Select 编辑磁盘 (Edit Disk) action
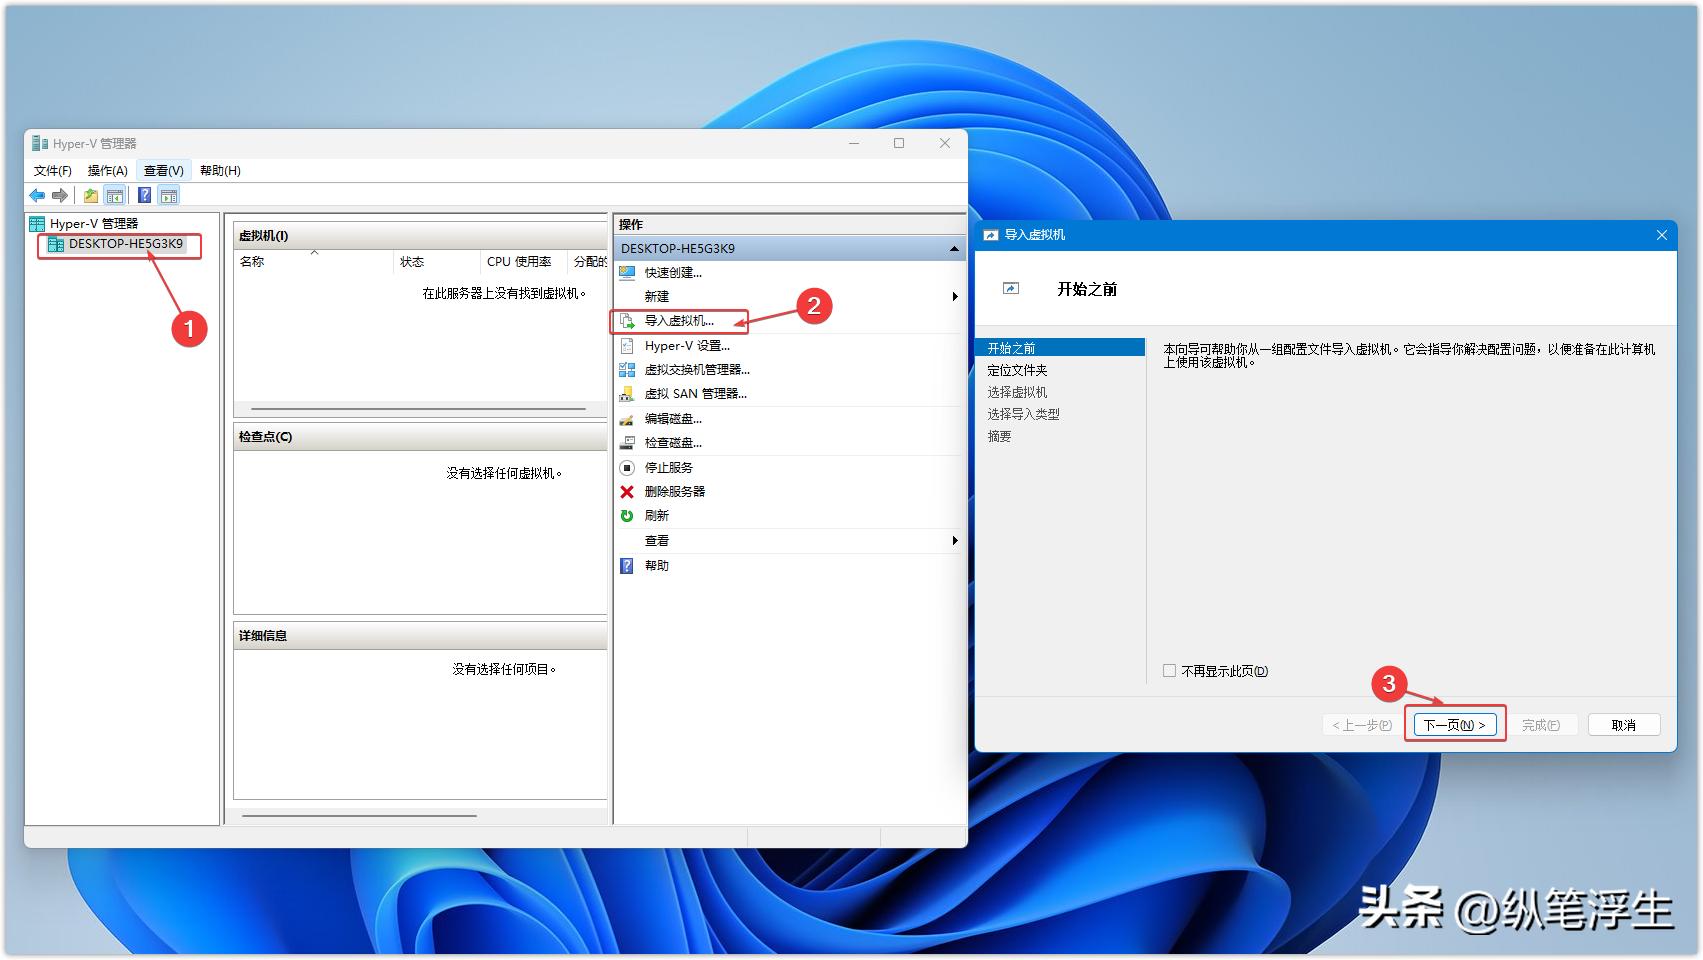The height and width of the screenshot is (960, 1703). click(x=671, y=418)
